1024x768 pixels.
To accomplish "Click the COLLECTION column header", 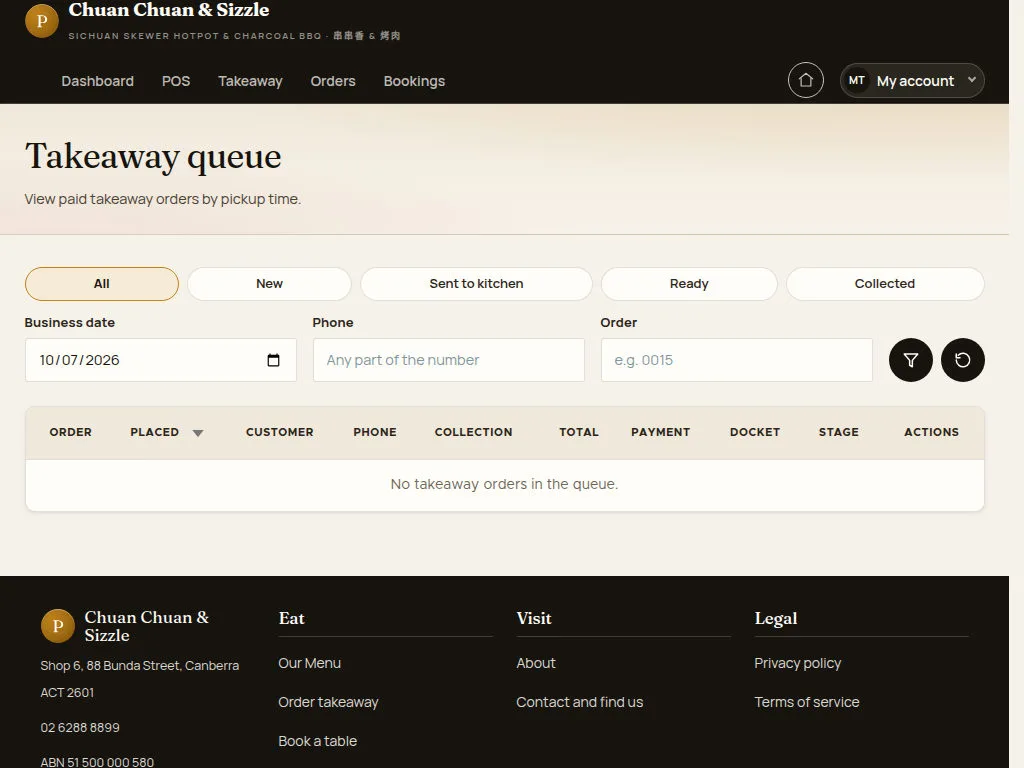I will [473, 432].
